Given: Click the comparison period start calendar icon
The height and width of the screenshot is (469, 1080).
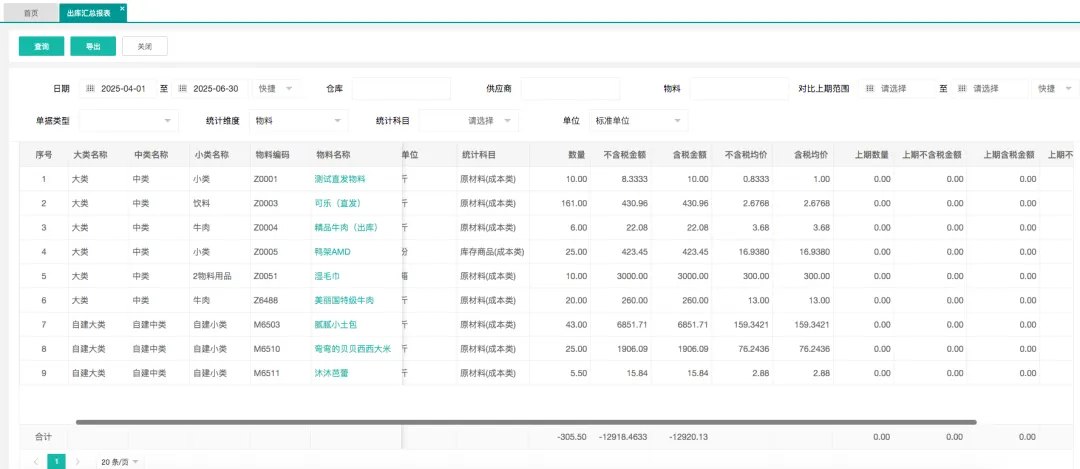Looking at the screenshot, I should pyautogui.click(x=869, y=89).
